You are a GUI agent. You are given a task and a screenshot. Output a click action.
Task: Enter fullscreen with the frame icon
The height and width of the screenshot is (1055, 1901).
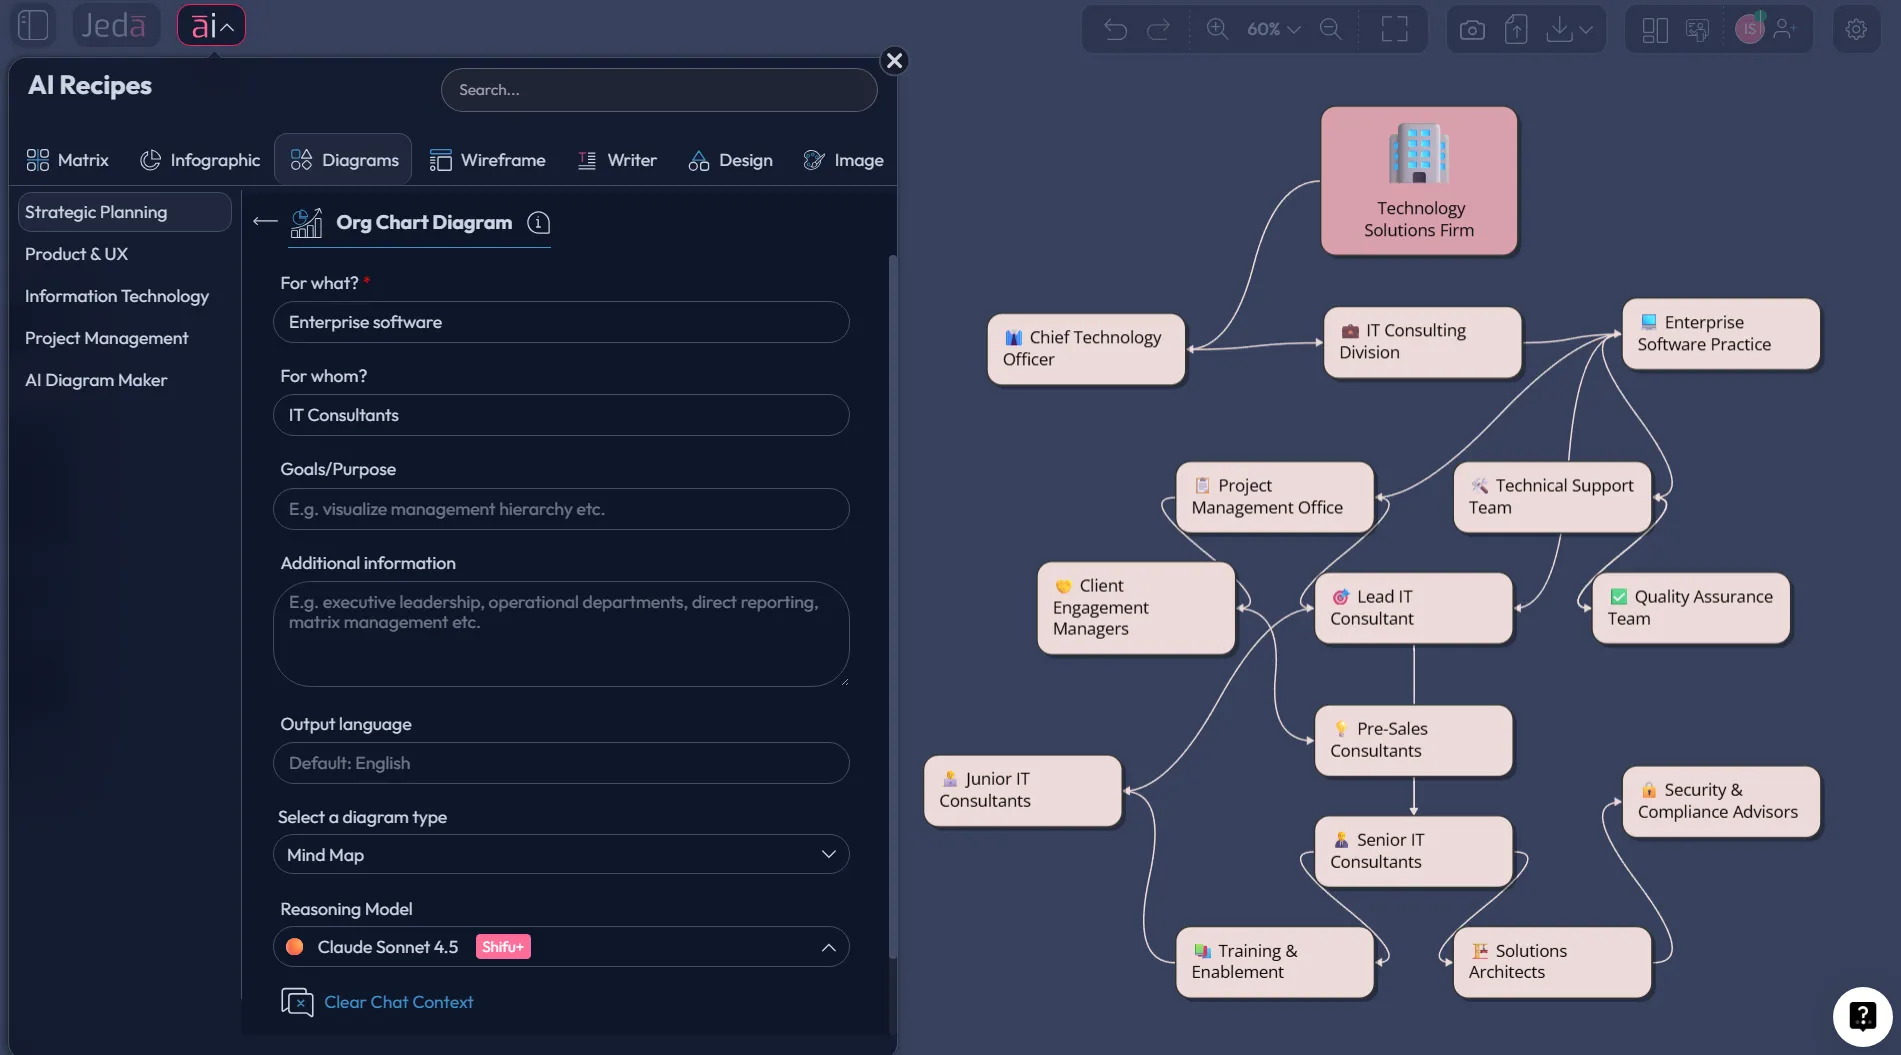pos(1394,29)
